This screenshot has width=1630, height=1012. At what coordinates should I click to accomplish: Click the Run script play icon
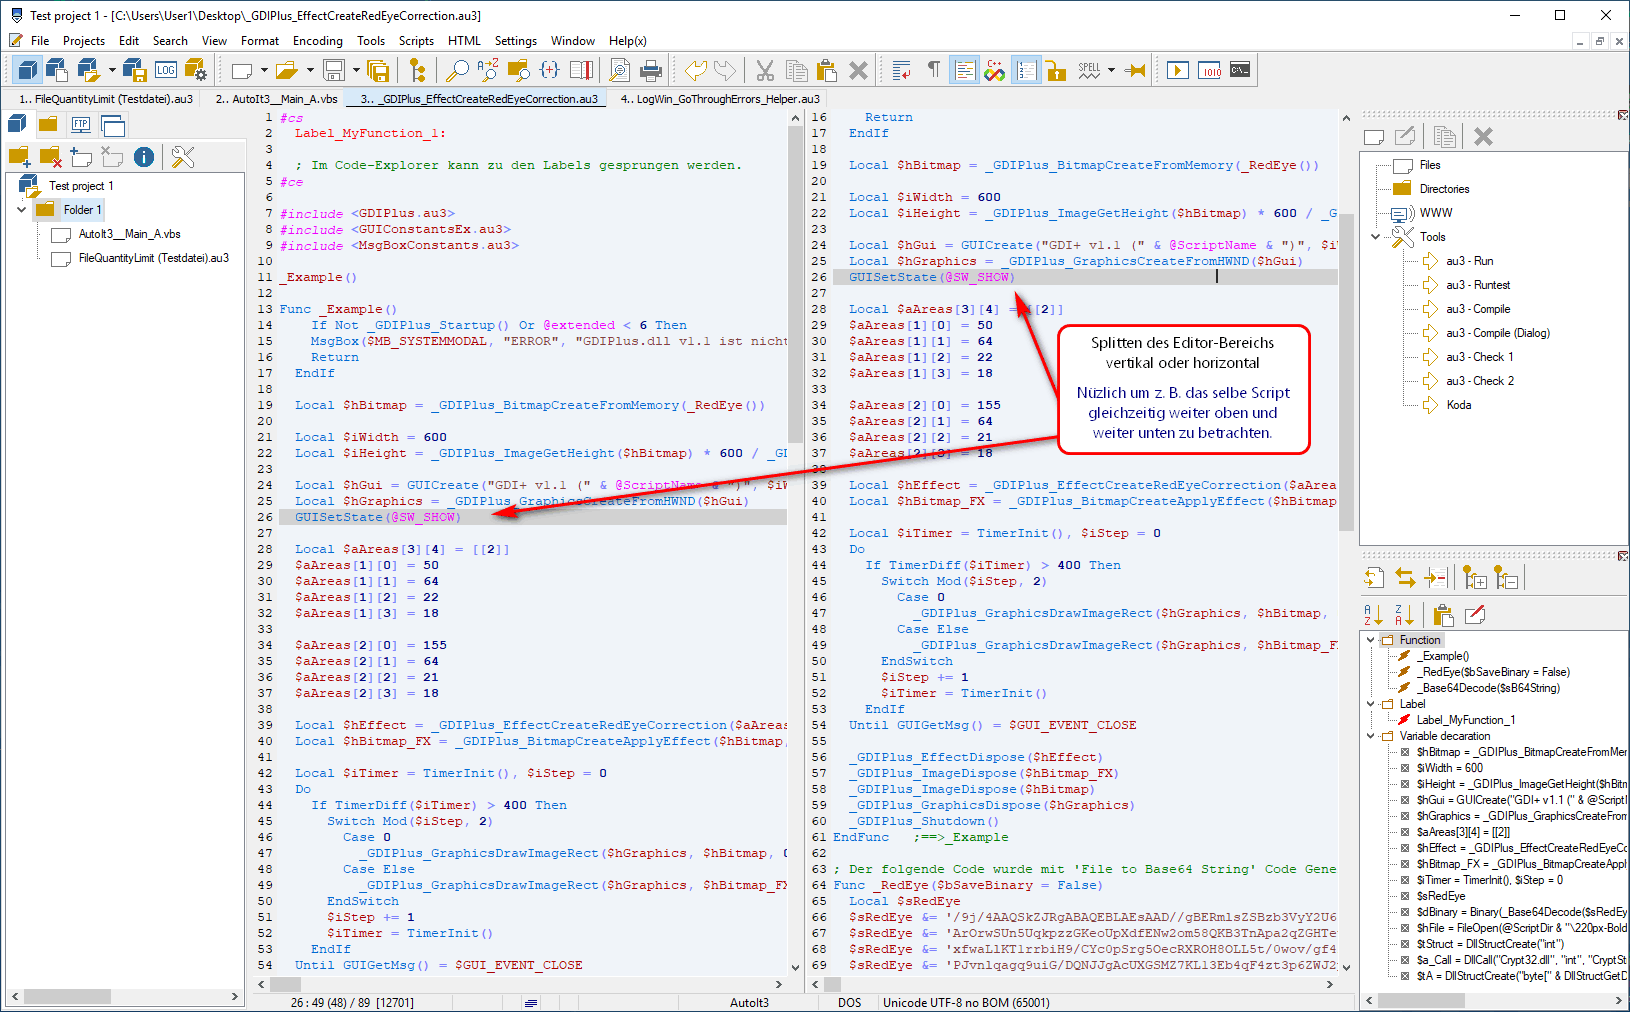[x=1178, y=70]
